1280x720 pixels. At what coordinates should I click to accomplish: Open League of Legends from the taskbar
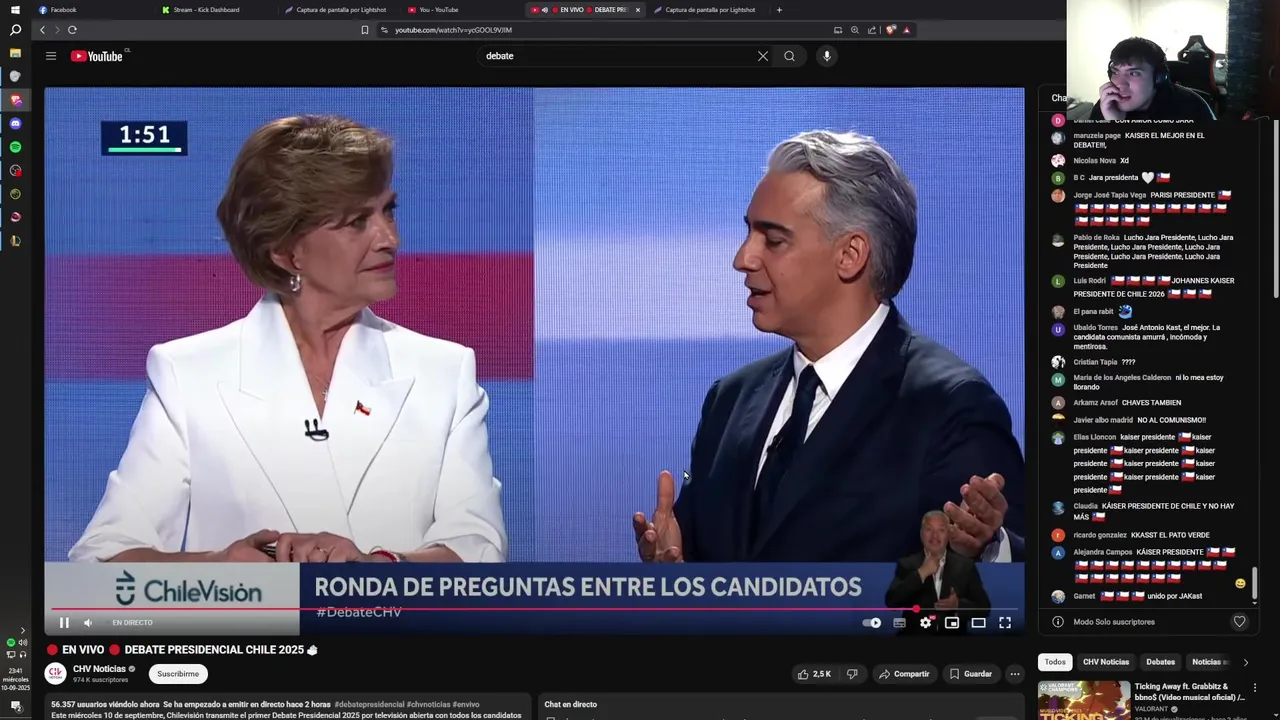[15, 241]
